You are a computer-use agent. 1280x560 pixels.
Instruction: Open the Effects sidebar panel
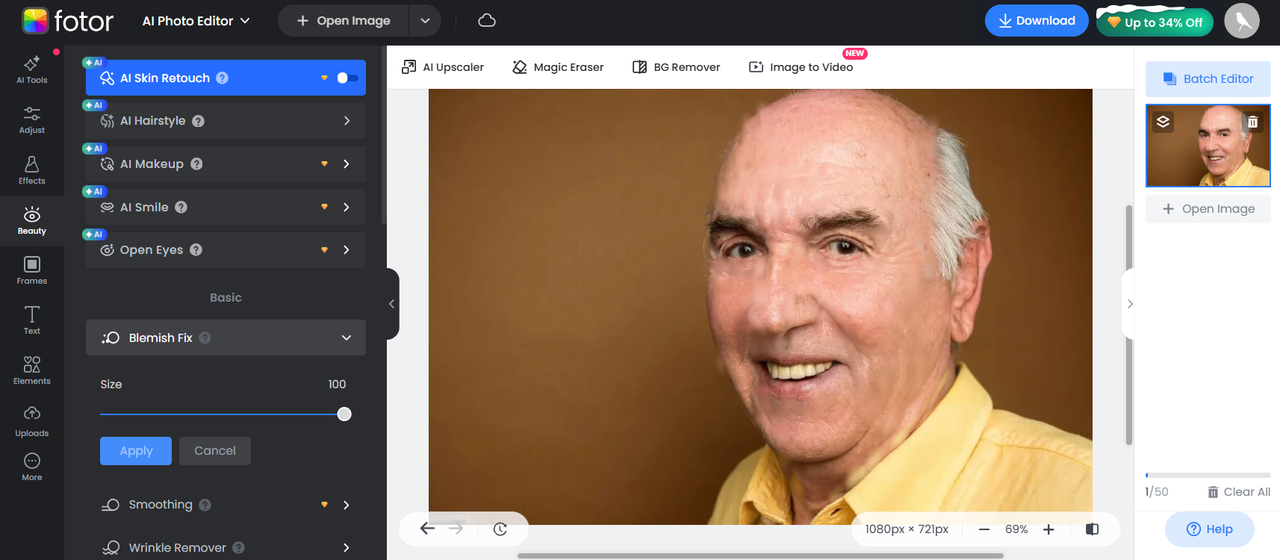tap(31, 170)
